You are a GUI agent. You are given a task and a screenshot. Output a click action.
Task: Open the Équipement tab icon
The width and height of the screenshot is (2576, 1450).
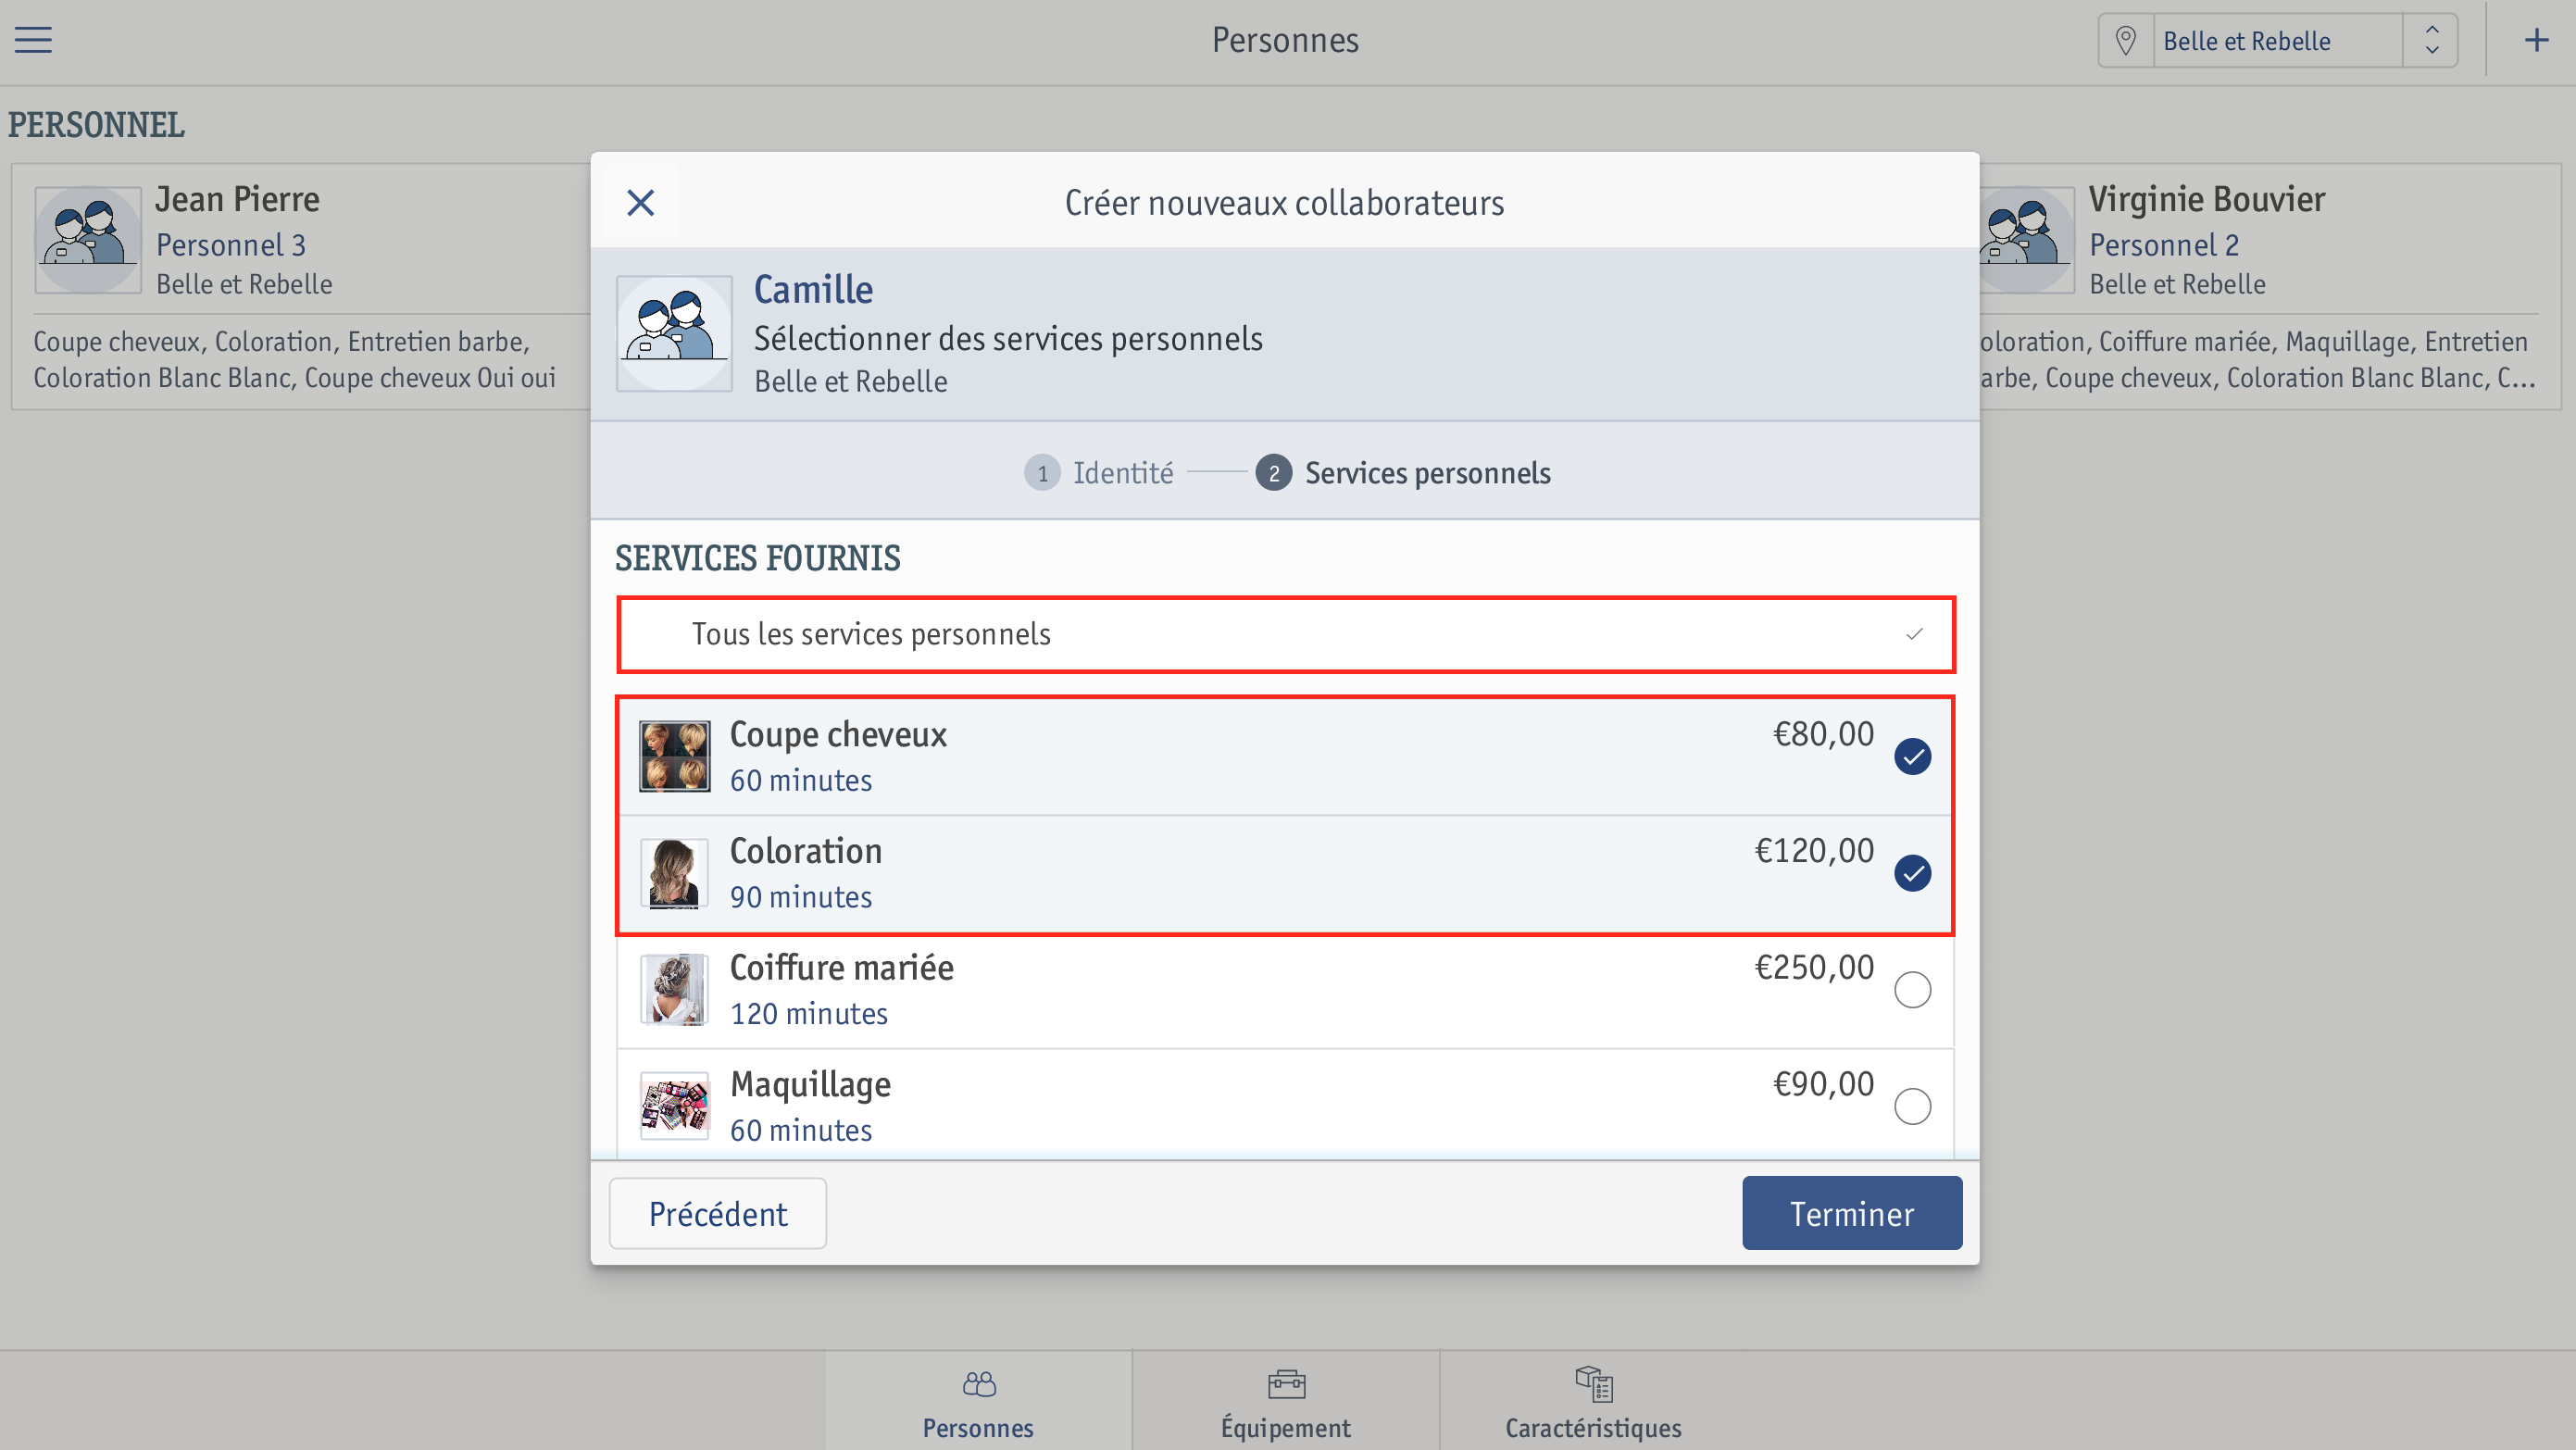[1286, 1384]
